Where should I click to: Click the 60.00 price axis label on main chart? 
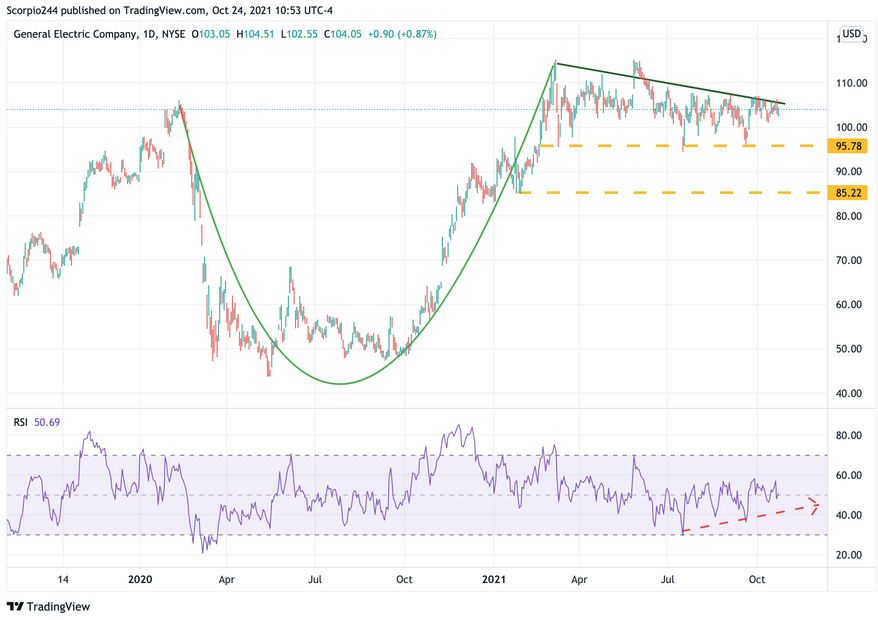coord(851,305)
